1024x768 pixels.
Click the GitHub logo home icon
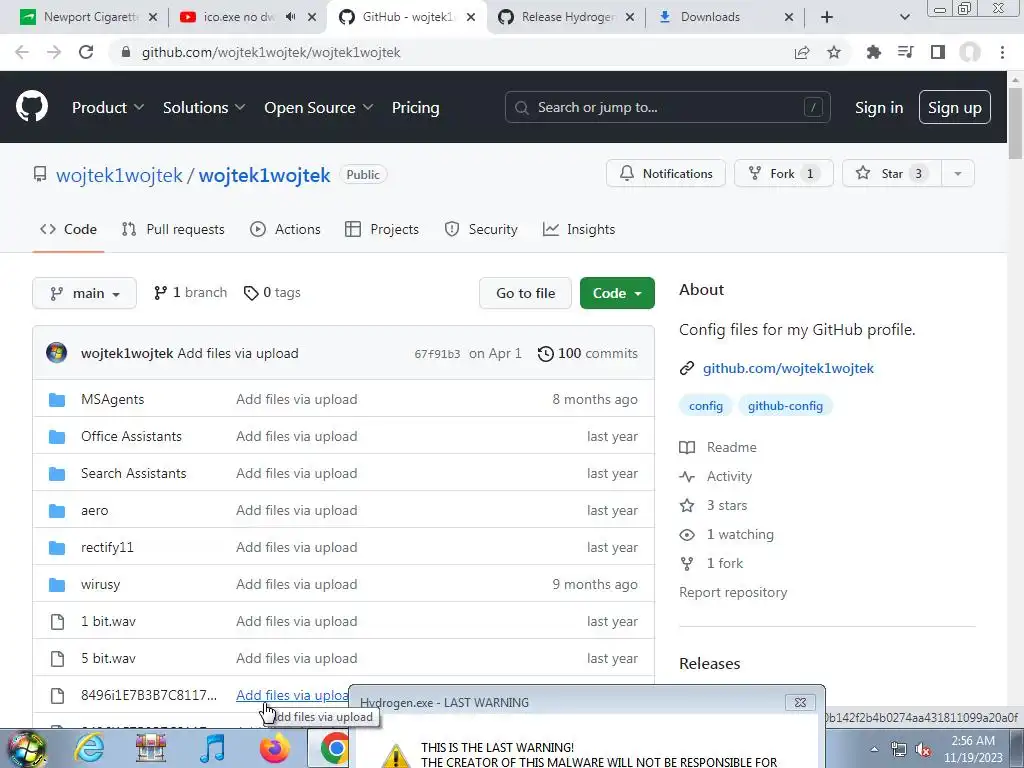[32, 107]
